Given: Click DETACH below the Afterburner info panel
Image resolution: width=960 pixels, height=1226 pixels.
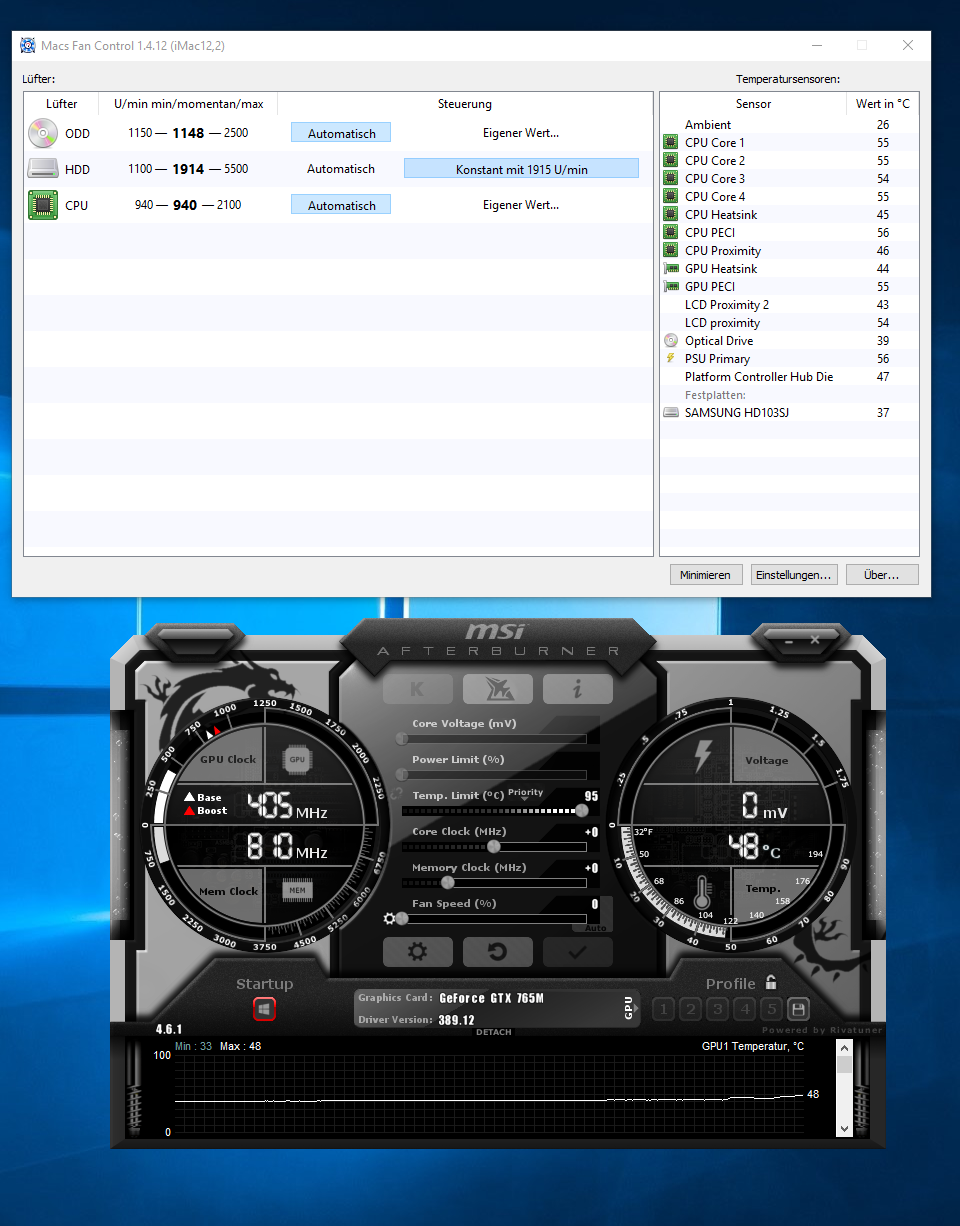Looking at the screenshot, I should point(494,1032).
